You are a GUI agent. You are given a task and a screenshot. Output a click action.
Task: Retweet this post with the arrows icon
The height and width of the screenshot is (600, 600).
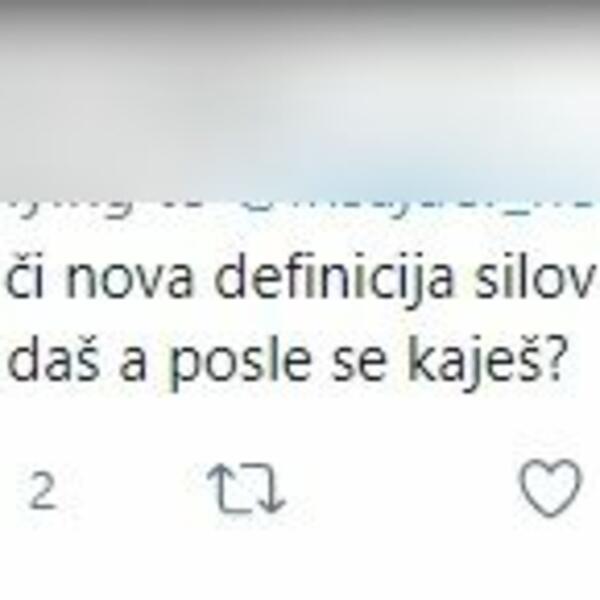(246, 488)
